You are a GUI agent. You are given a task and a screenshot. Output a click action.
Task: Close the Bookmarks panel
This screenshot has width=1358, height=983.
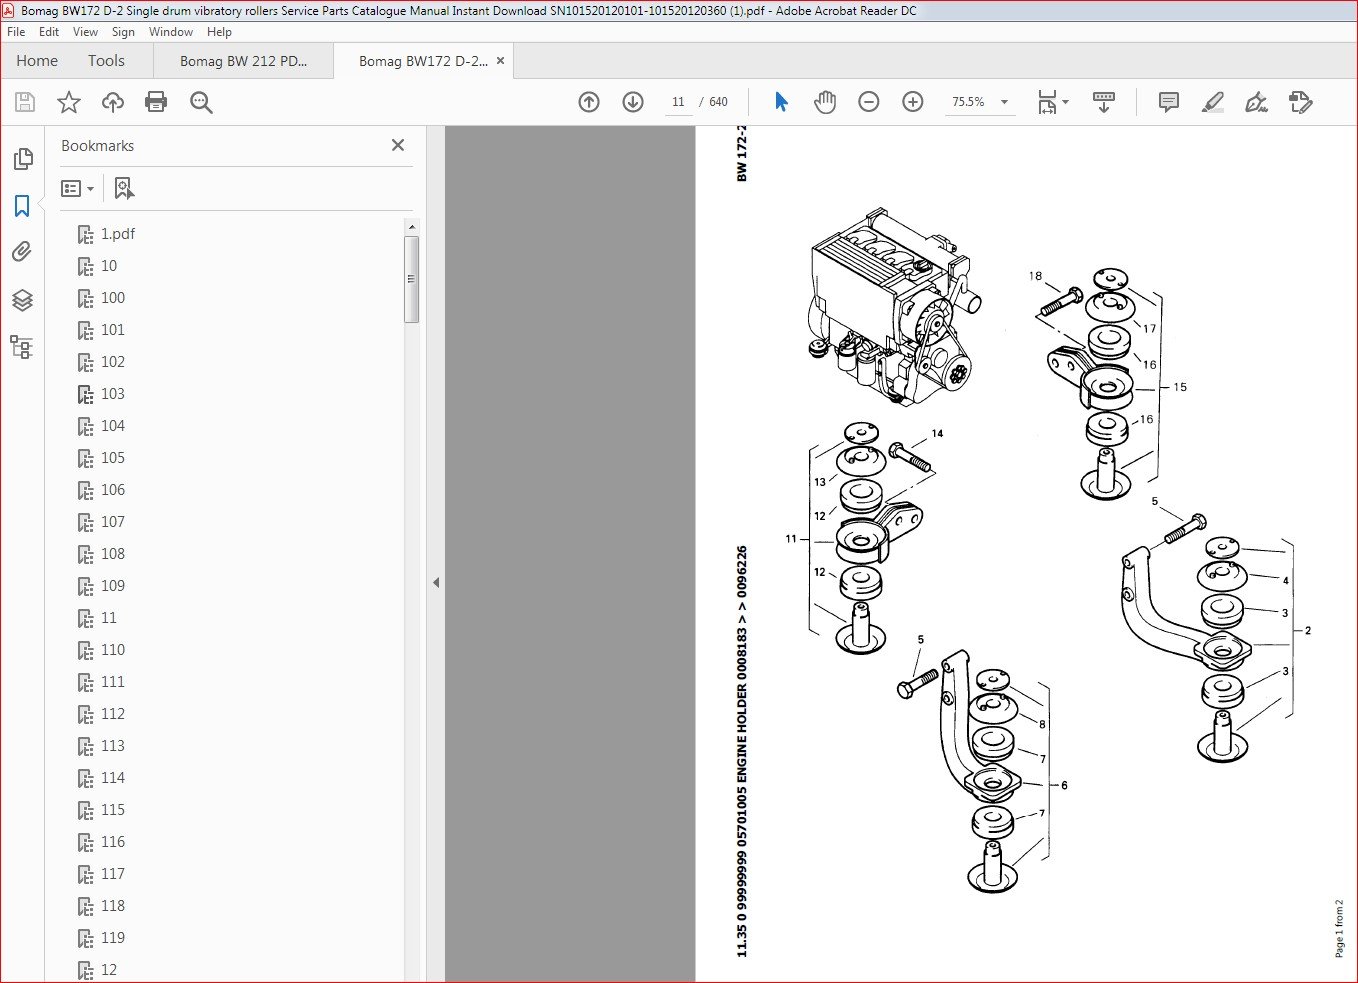pos(398,145)
